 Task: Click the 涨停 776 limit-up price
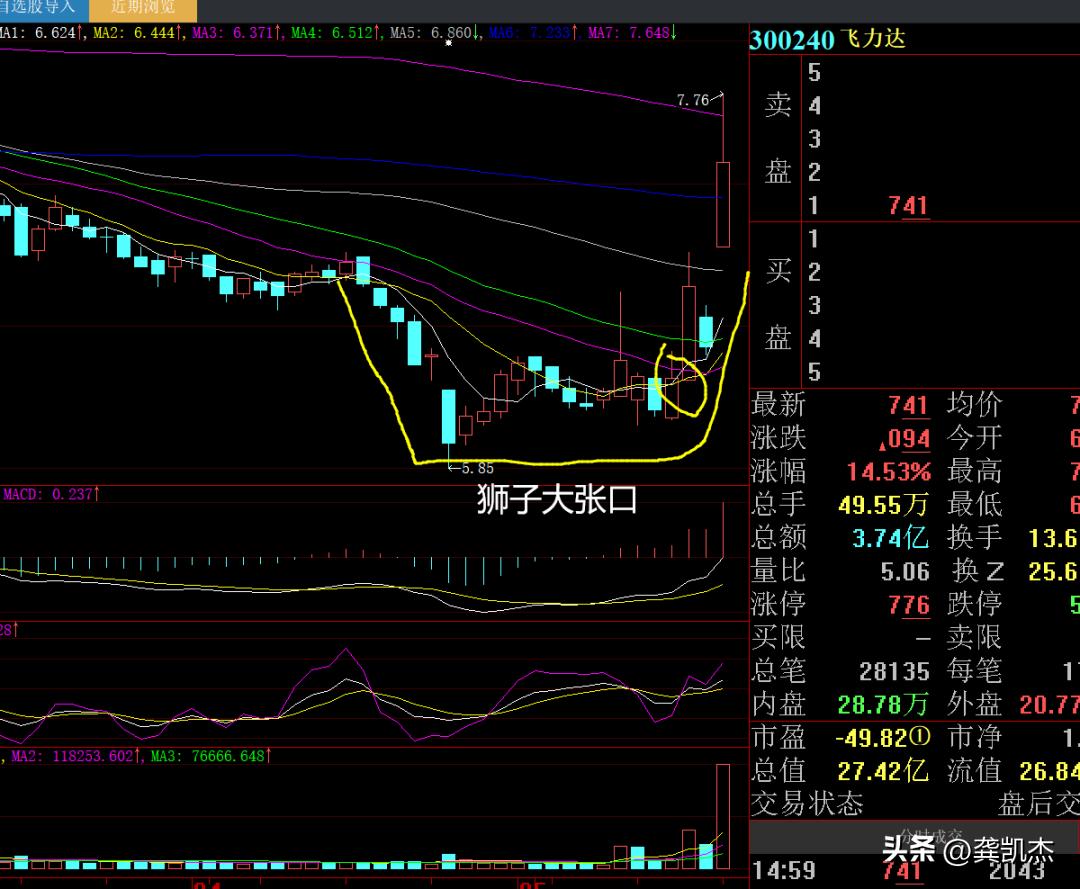(x=908, y=605)
